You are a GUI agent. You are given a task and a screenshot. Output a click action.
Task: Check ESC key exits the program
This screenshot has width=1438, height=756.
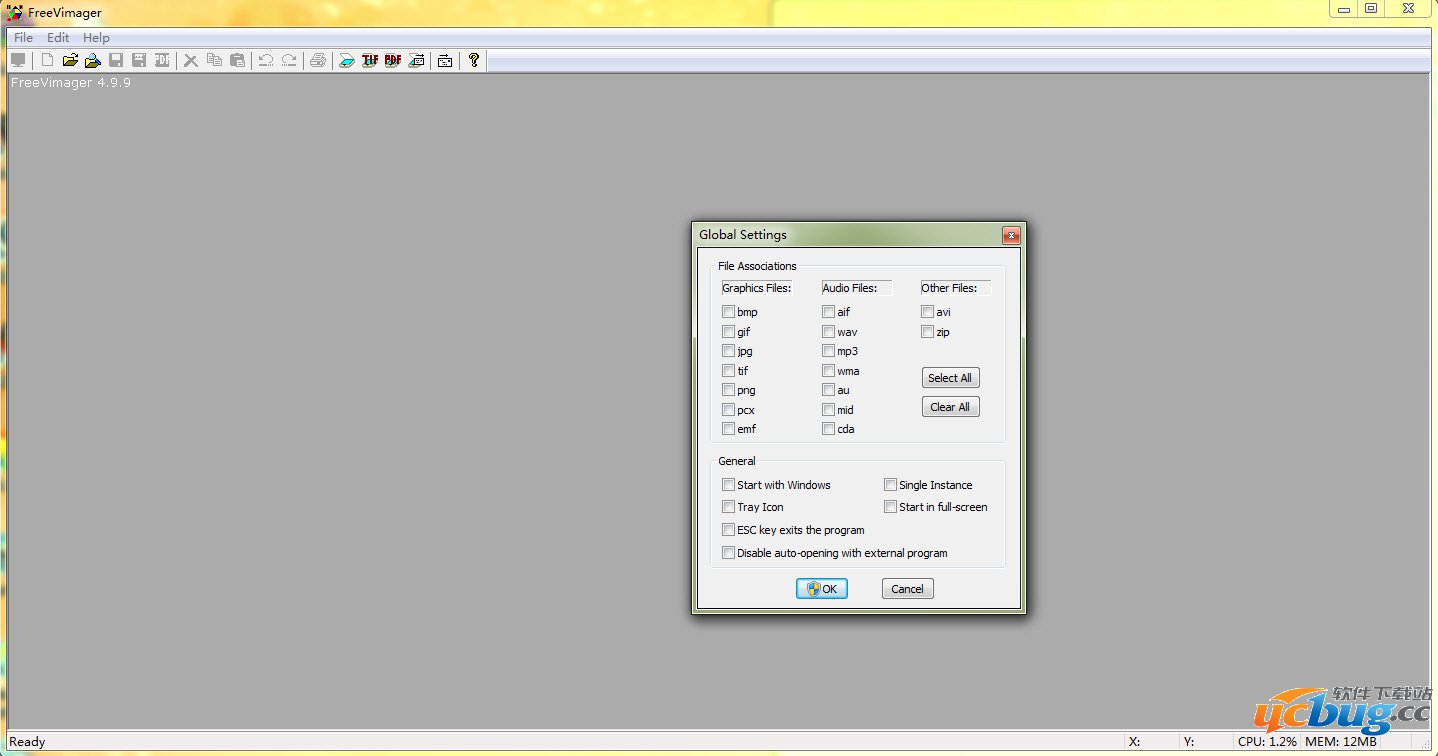pos(728,530)
